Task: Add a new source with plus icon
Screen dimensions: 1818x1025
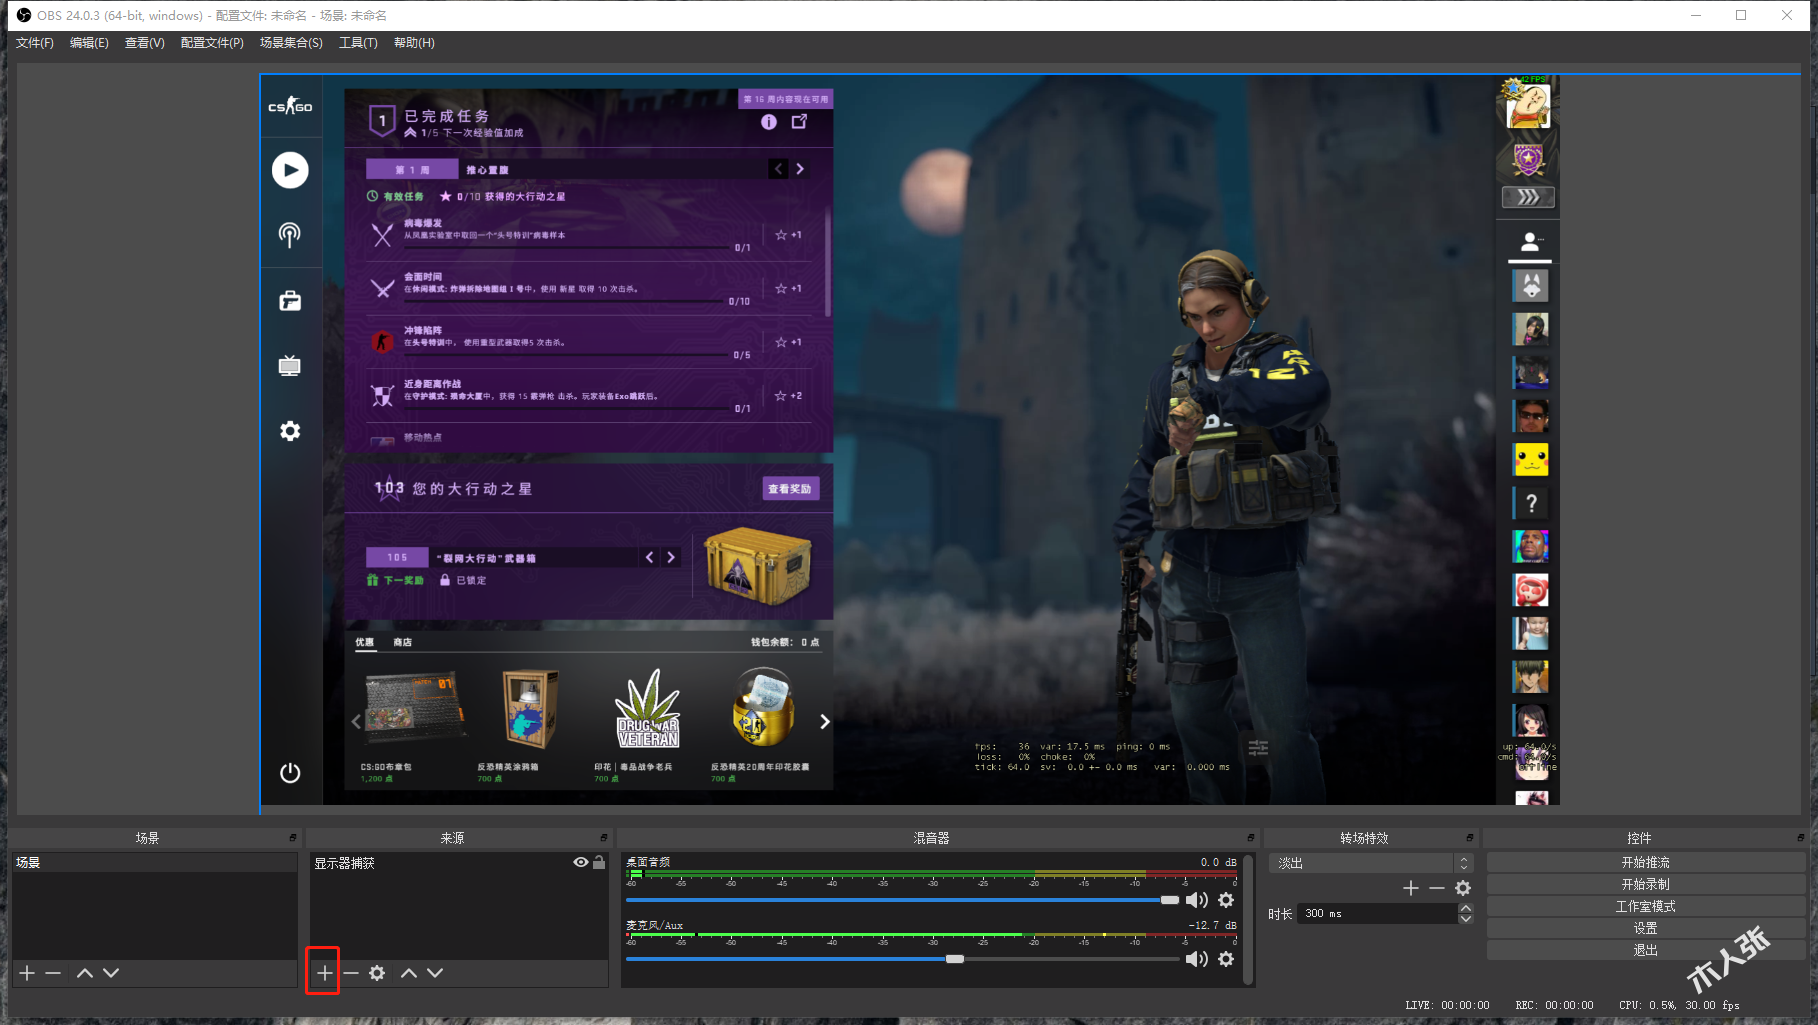Action: click(x=324, y=973)
